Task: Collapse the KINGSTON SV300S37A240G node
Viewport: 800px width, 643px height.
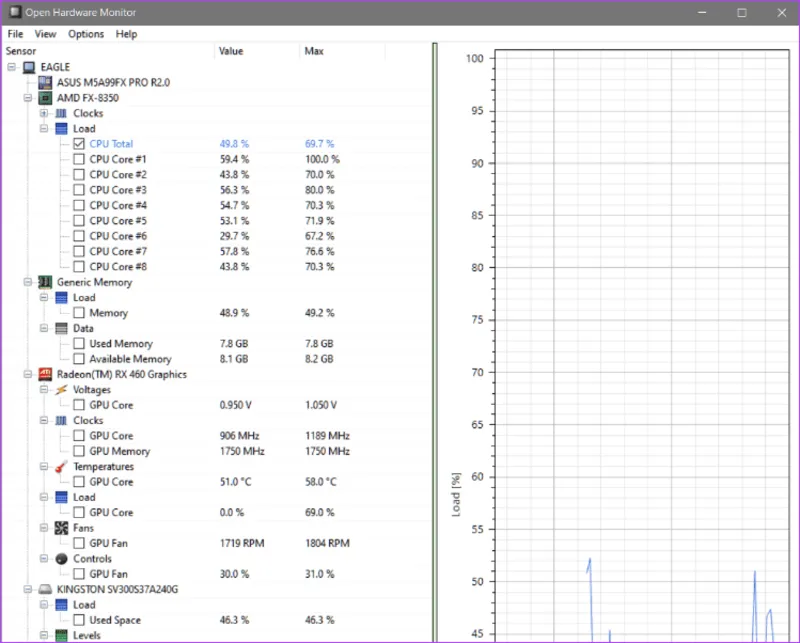Action: (x=28, y=589)
